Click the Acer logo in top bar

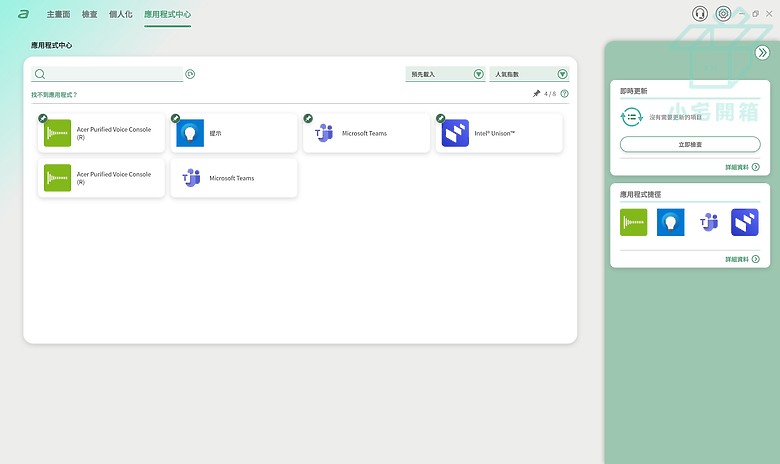point(23,14)
